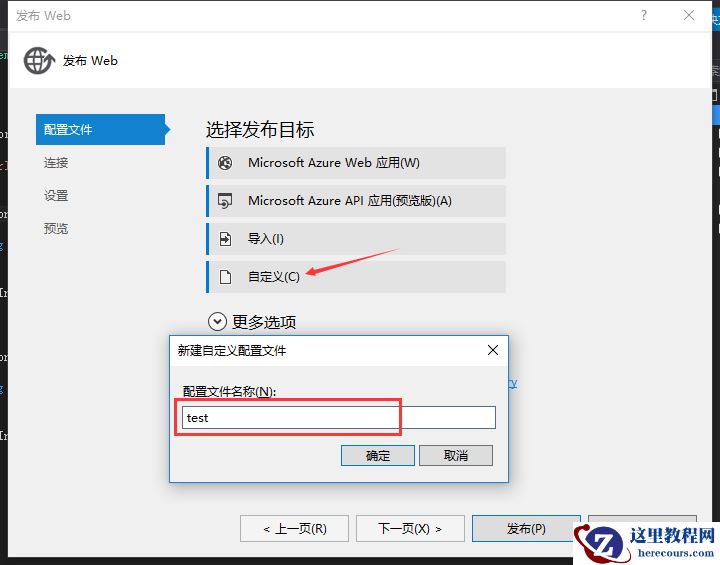Switch to the 预览 step

coord(56,228)
